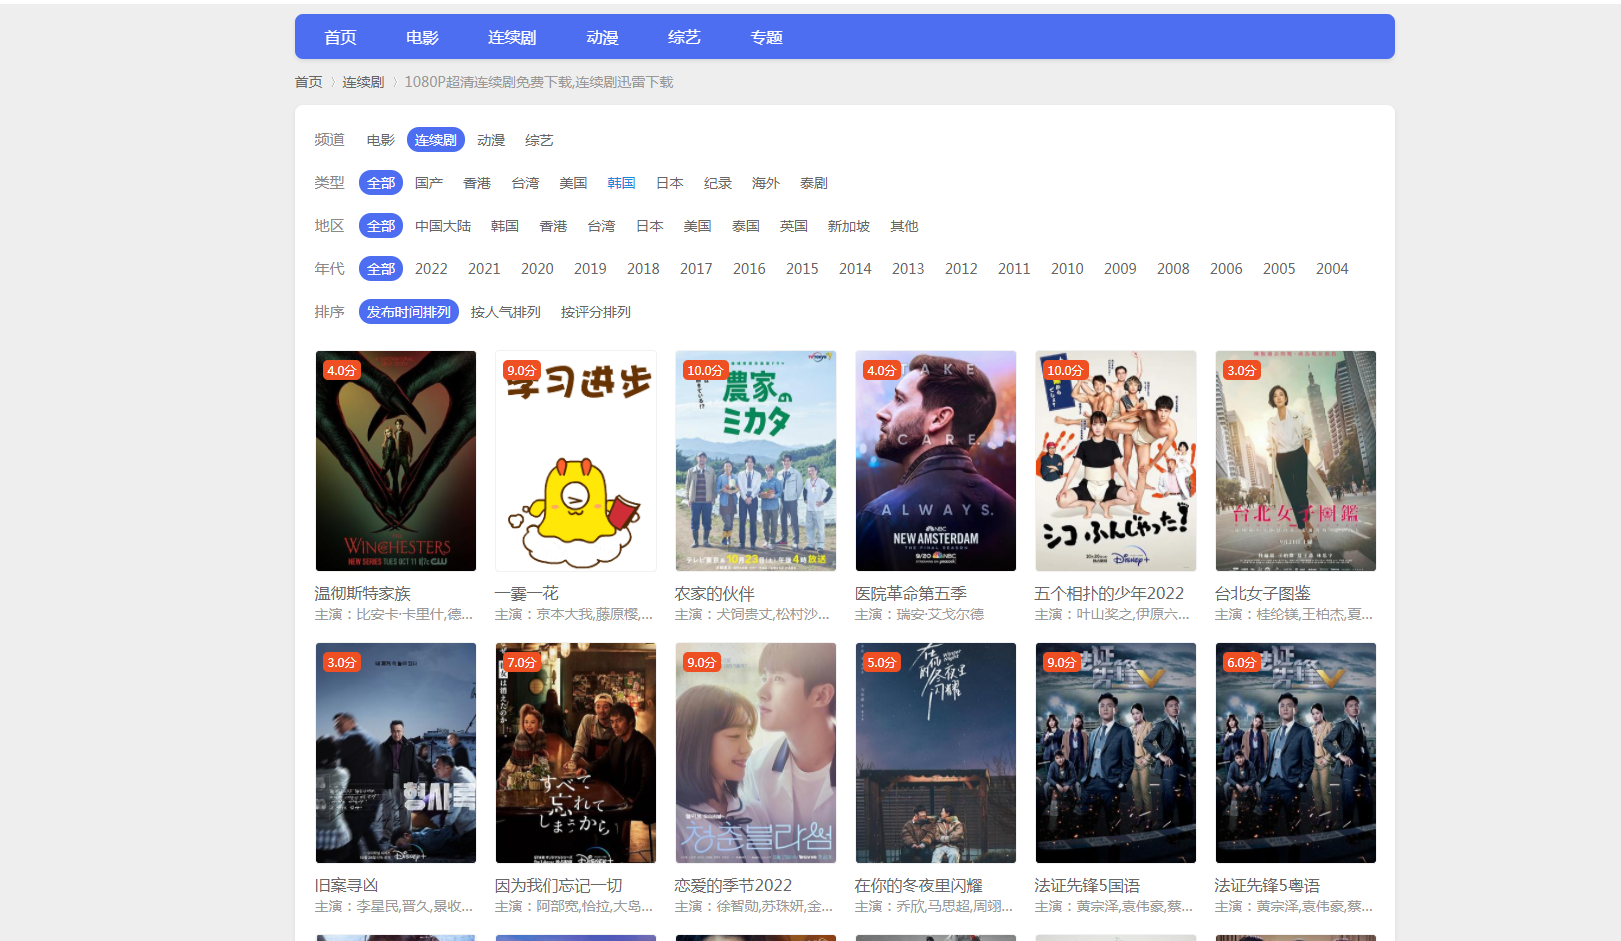Sort by 按评分排列
The image size is (1621, 941).
click(596, 312)
